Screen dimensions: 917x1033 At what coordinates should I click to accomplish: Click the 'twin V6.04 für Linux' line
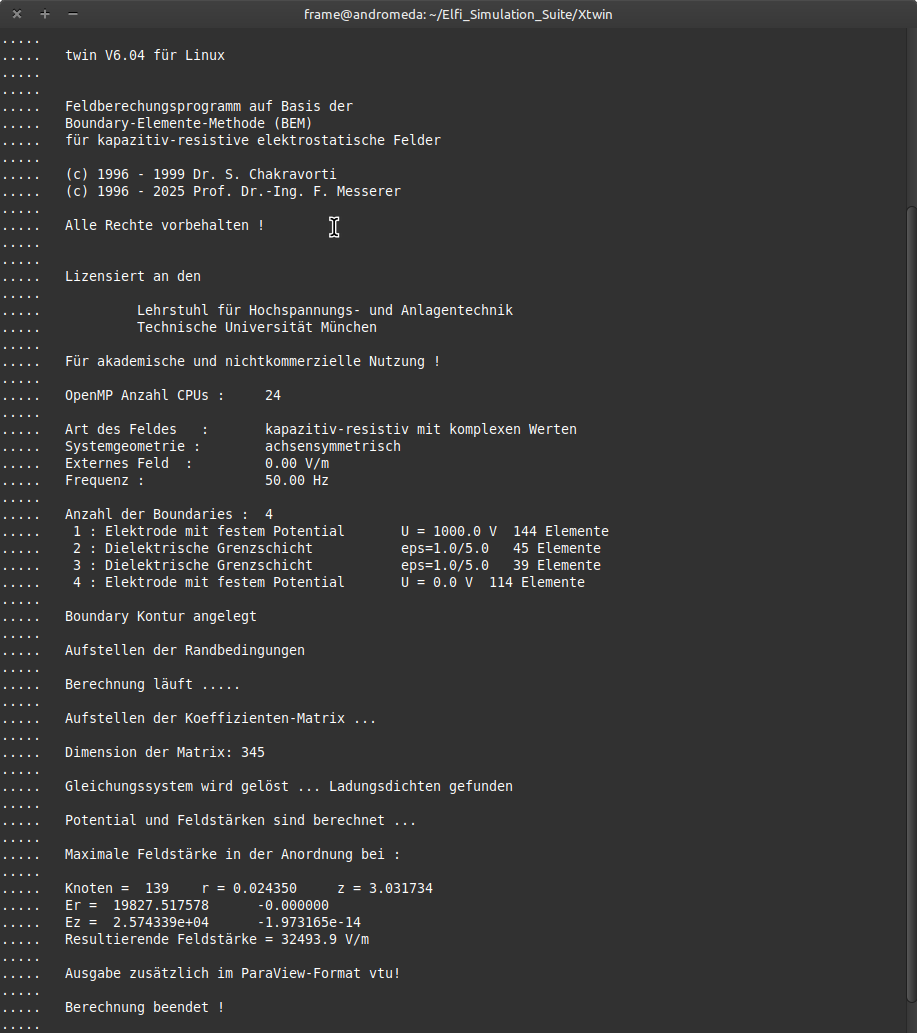(x=145, y=55)
